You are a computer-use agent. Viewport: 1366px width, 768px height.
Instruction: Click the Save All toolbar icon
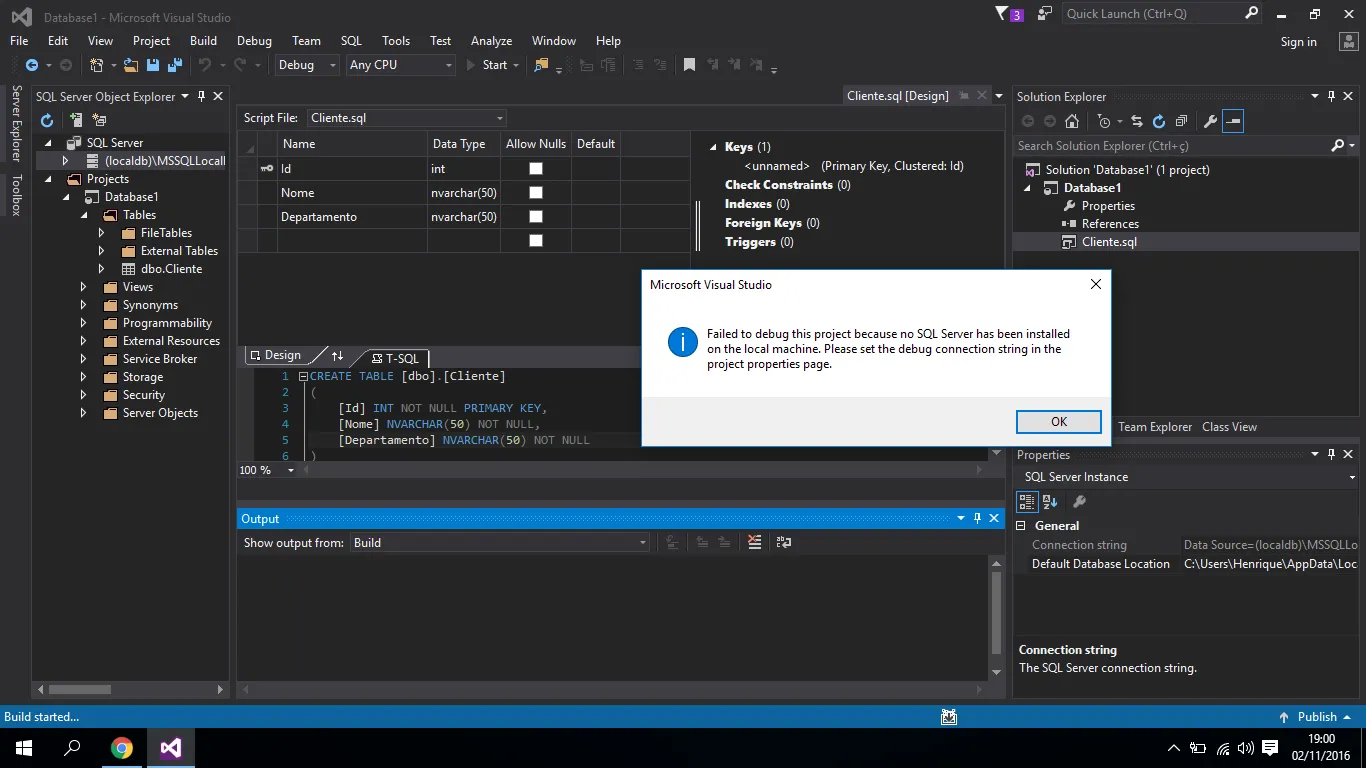click(x=175, y=65)
